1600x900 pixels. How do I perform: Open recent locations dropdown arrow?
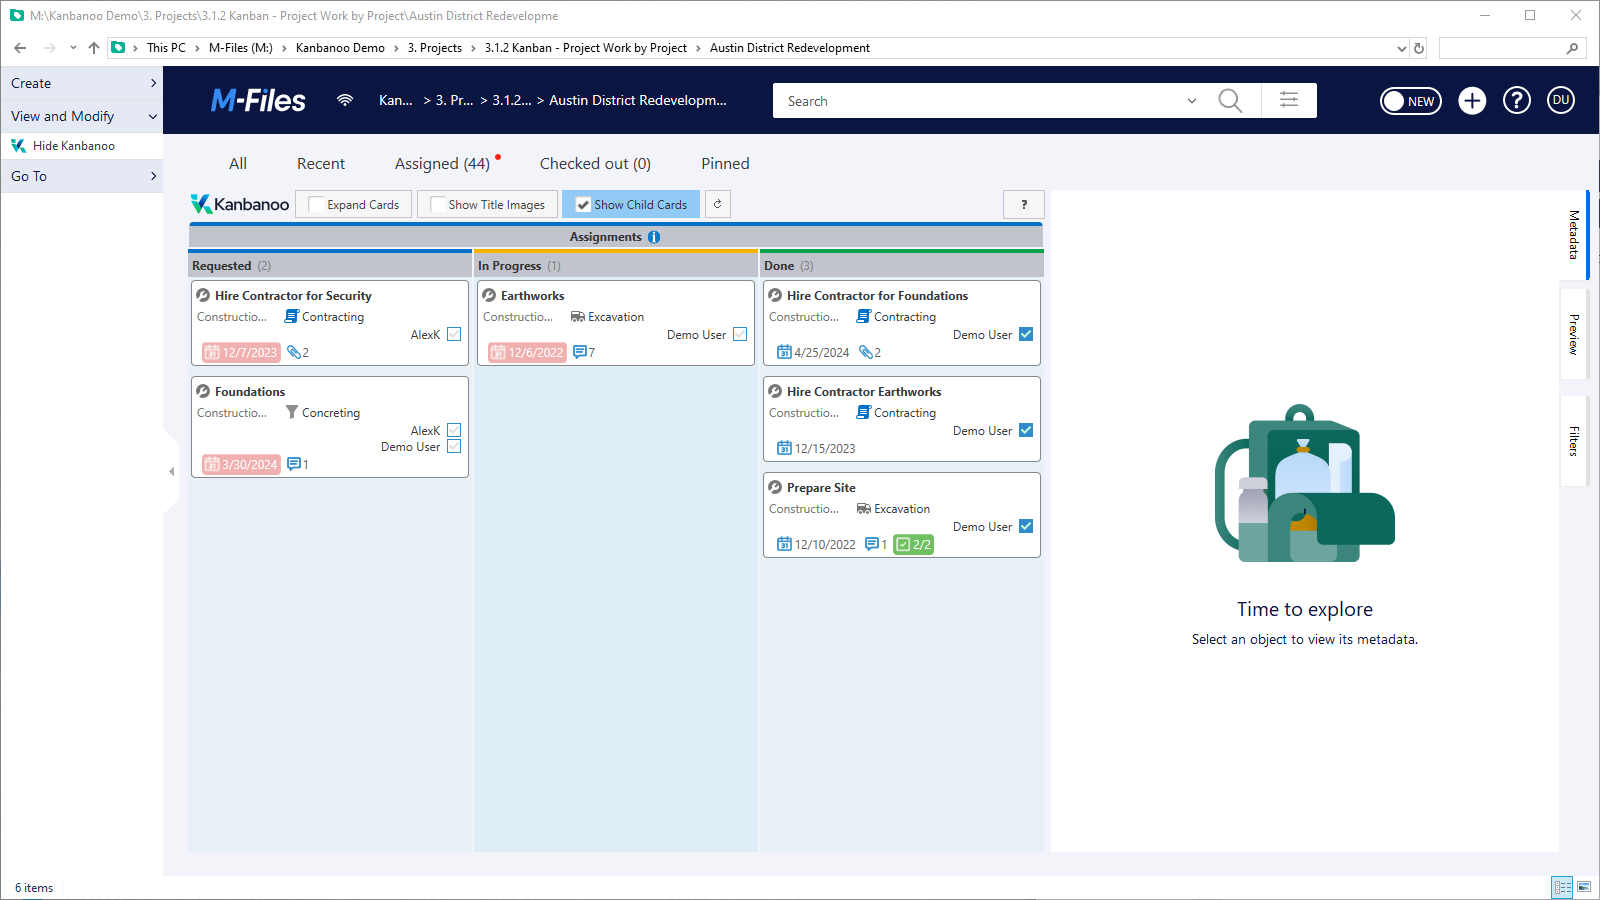[73, 48]
